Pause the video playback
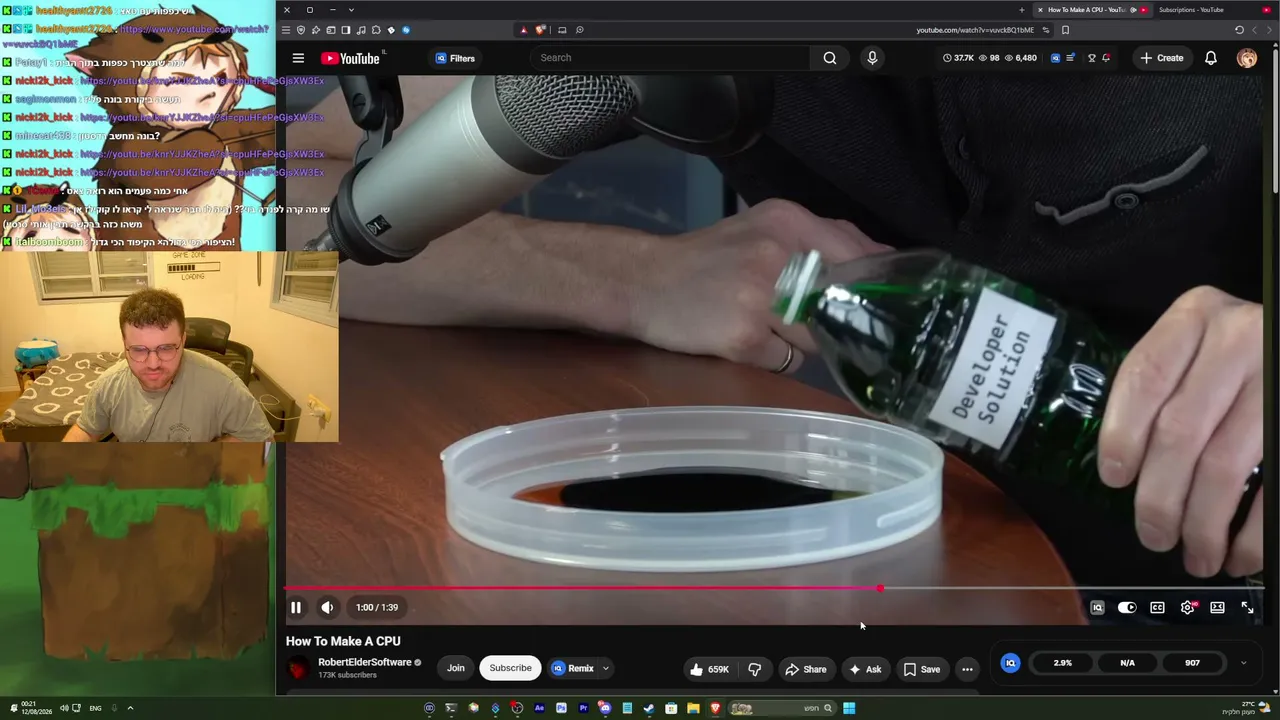Viewport: 1280px width, 720px height. click(x=296, y=607)
